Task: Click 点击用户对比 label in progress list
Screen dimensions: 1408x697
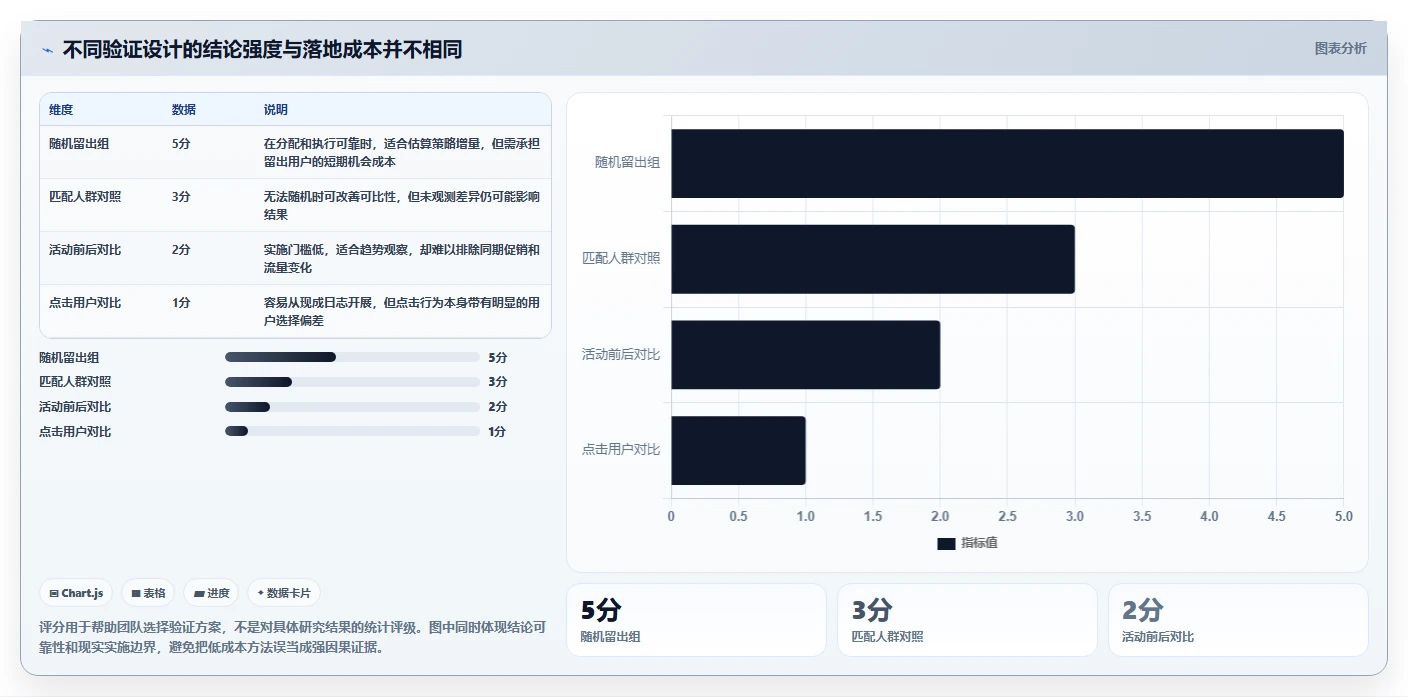Action: pos(75,432)
